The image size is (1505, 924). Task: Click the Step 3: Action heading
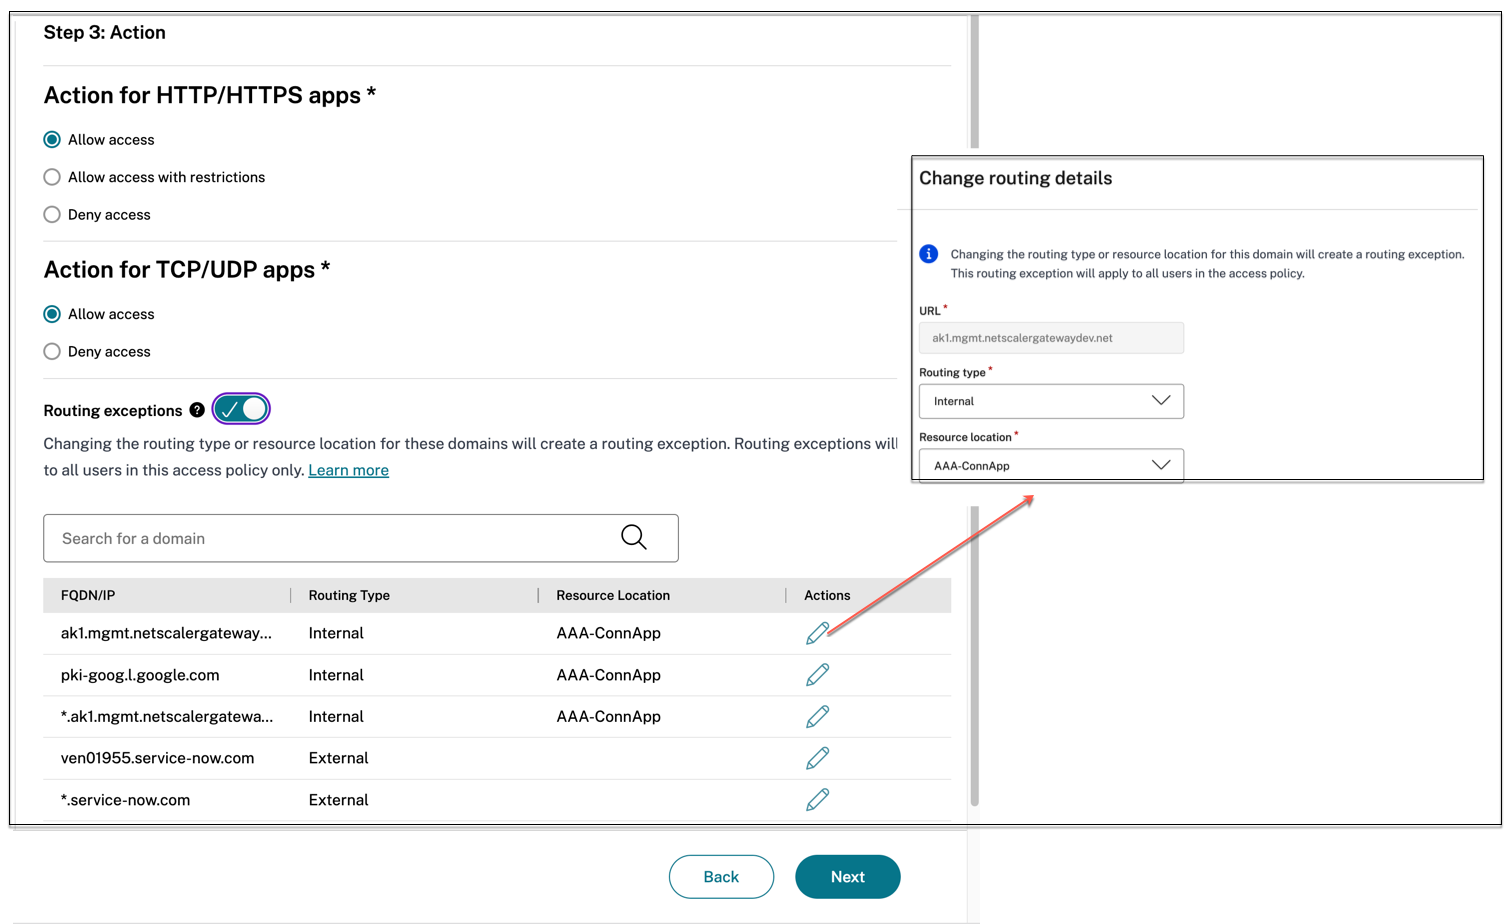[104, 32]
